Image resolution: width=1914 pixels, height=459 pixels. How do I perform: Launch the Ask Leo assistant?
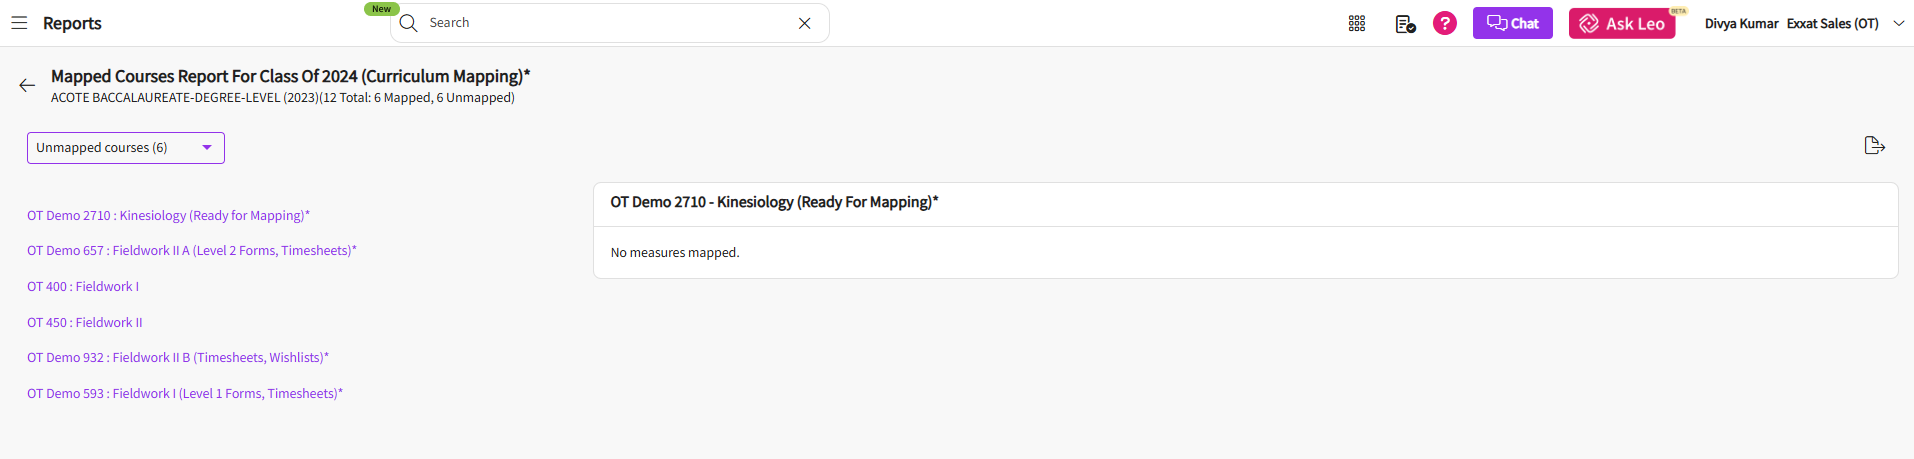tap(1621, 23)
